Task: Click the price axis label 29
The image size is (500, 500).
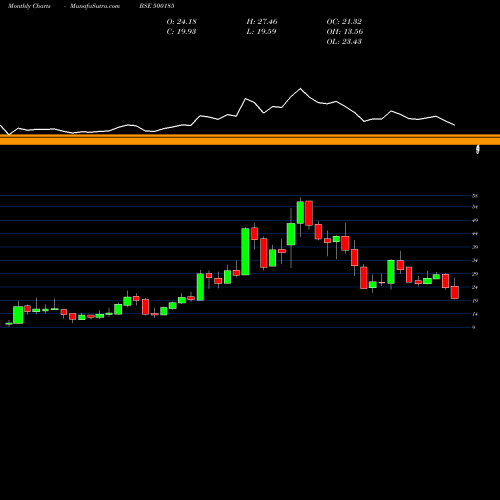Action: pyautogui.click(x=475, y=274)
